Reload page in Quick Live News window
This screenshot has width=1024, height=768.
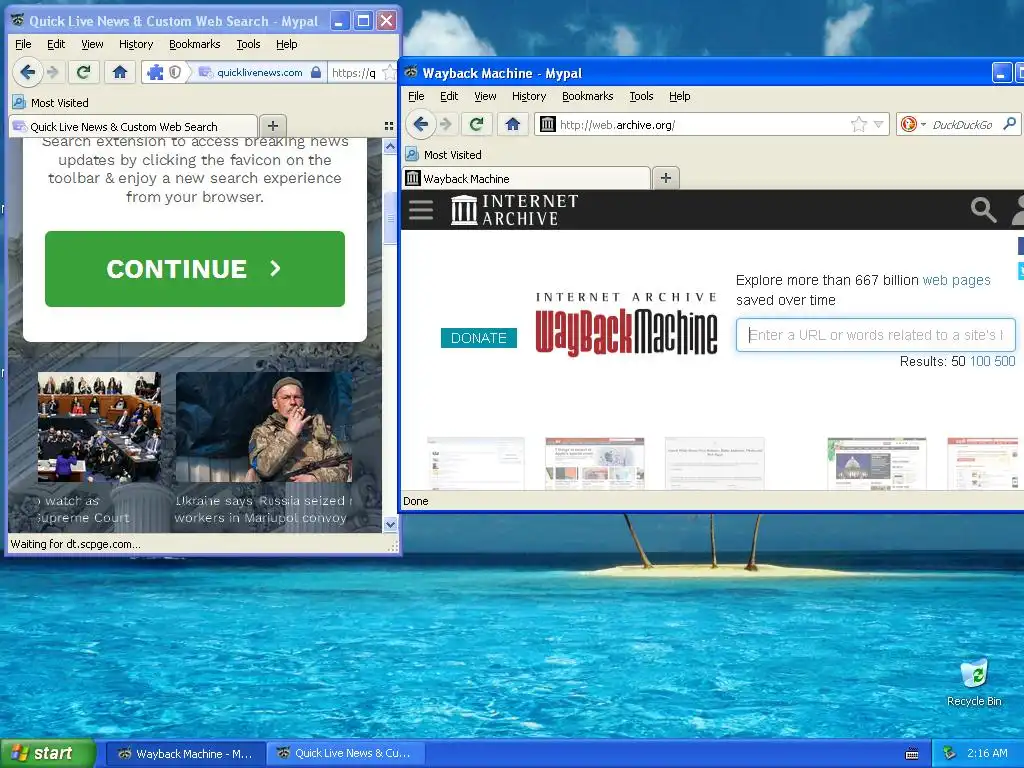84,72
